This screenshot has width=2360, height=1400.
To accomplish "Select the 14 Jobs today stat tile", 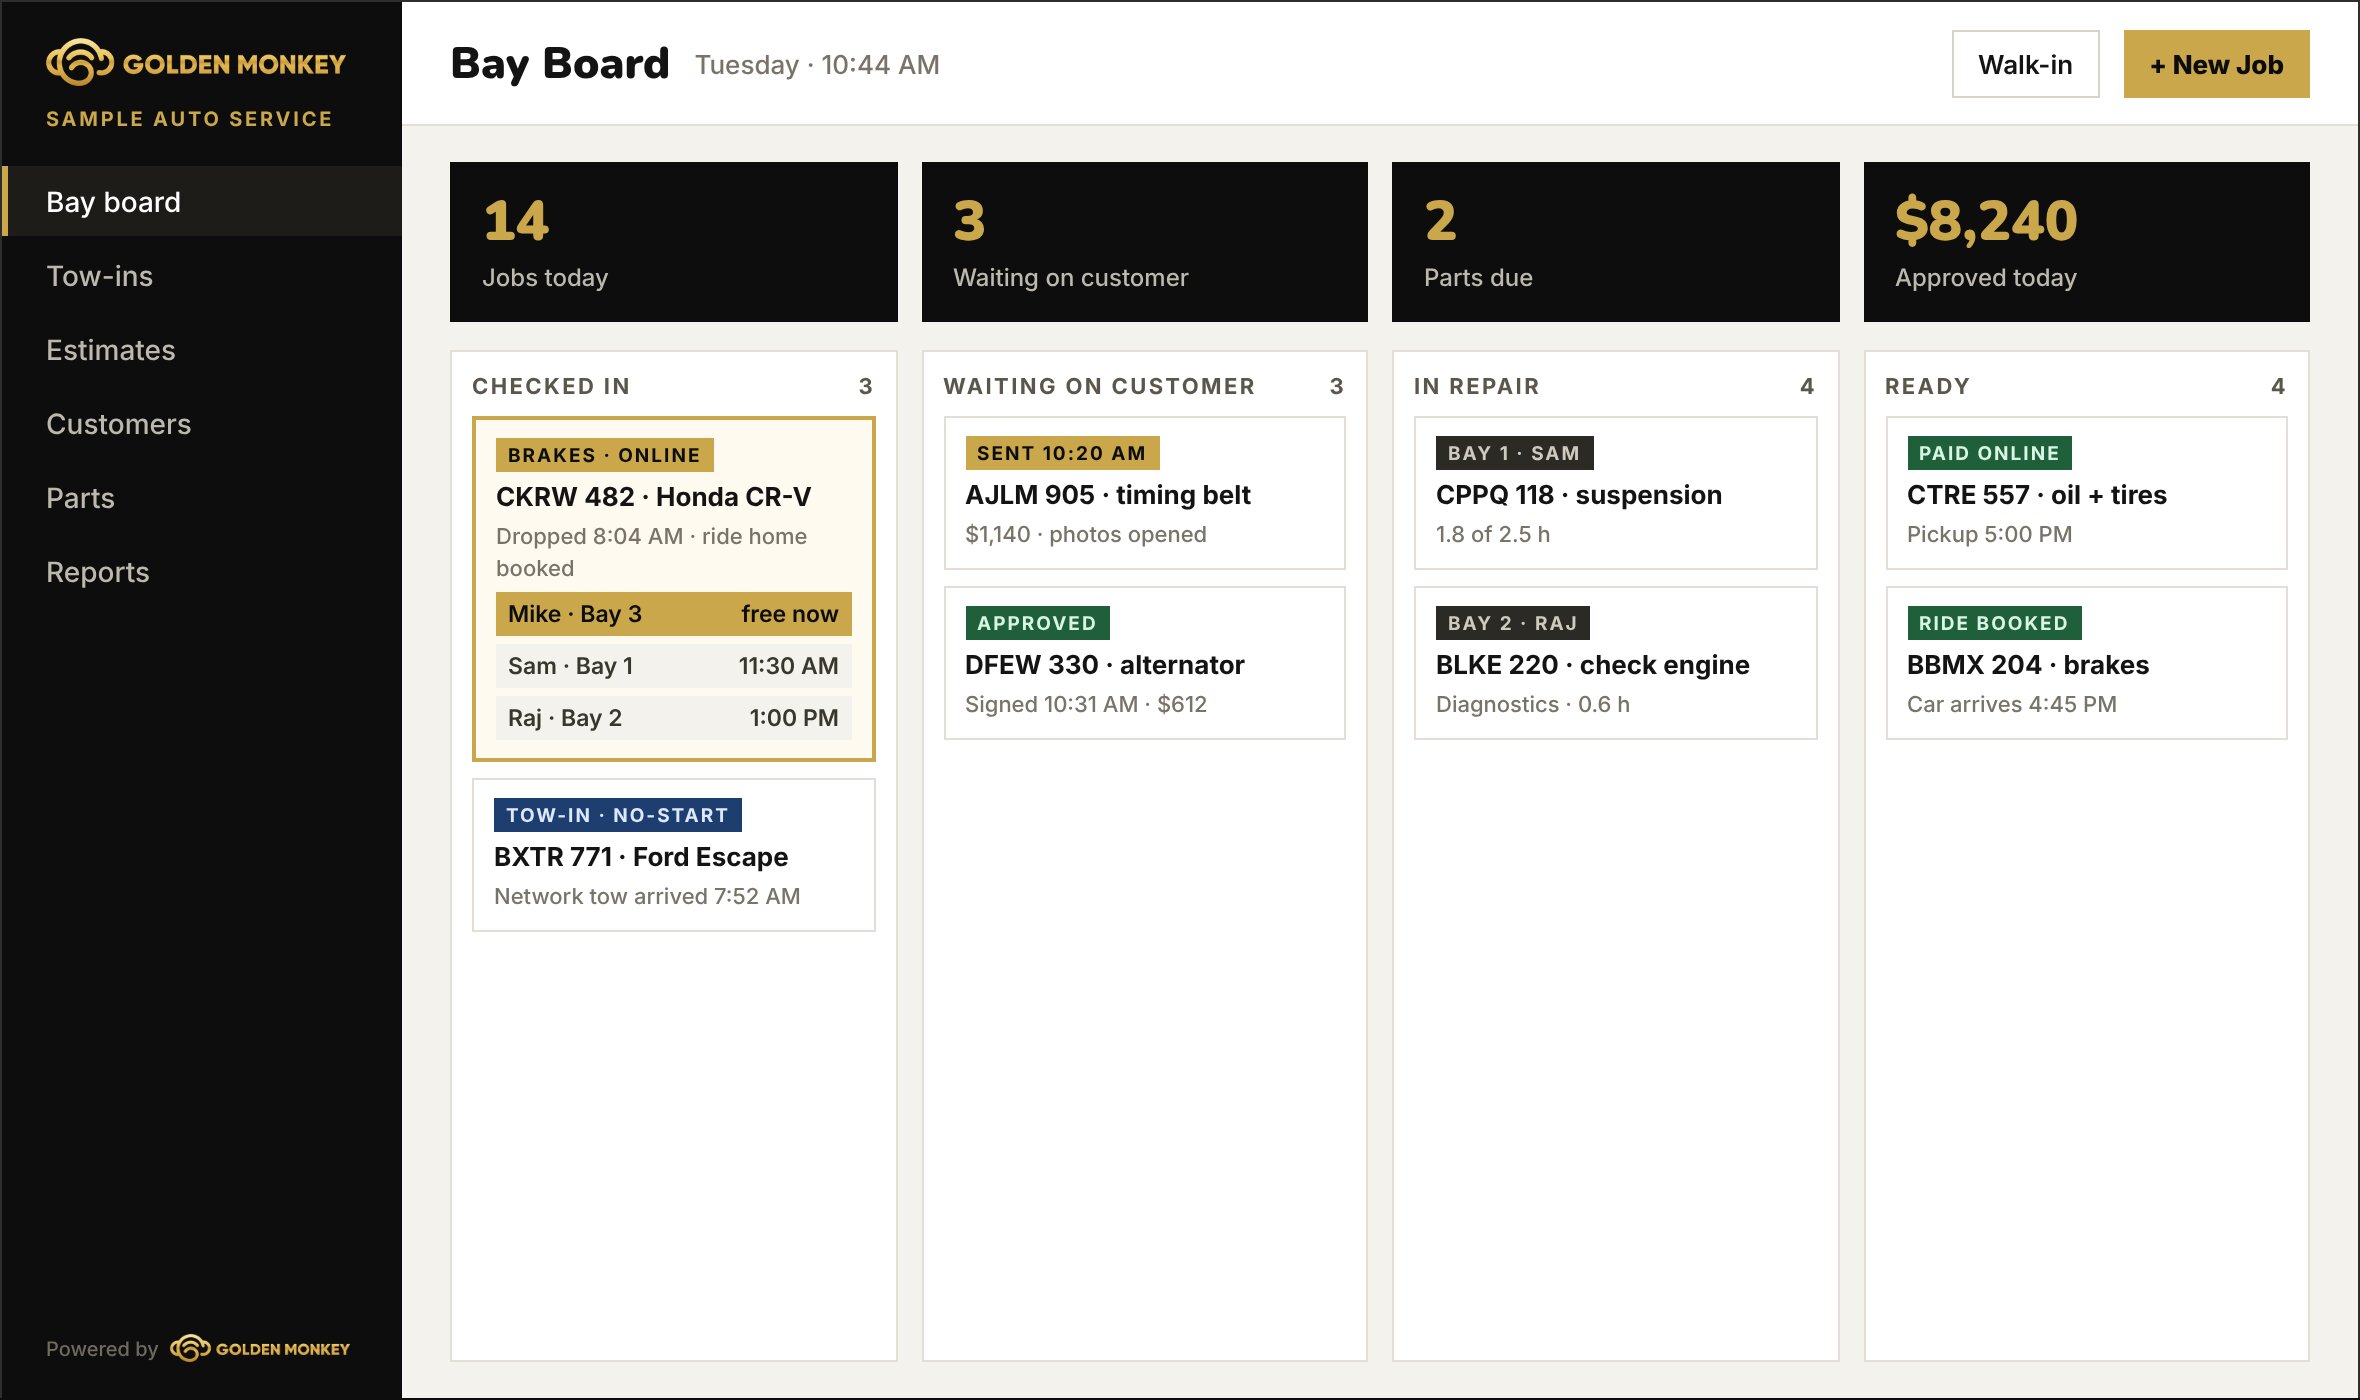I will coord(673,242).
